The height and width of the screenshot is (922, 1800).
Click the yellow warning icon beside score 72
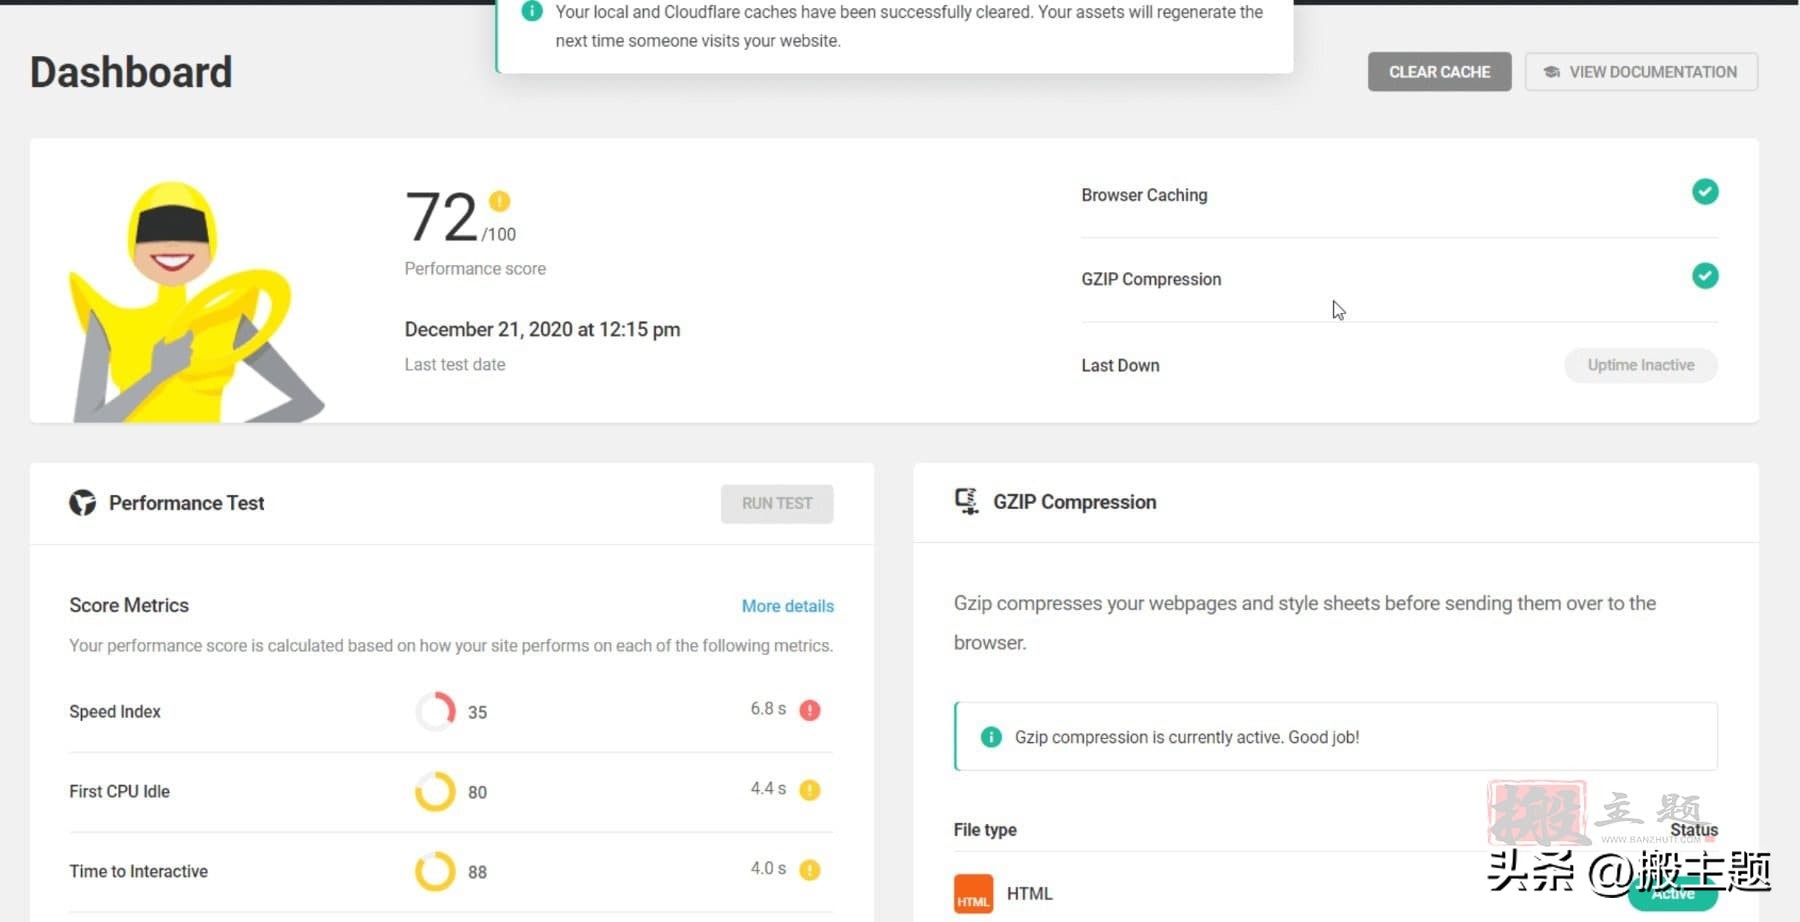pyautogui.click(x=499, y=201)
